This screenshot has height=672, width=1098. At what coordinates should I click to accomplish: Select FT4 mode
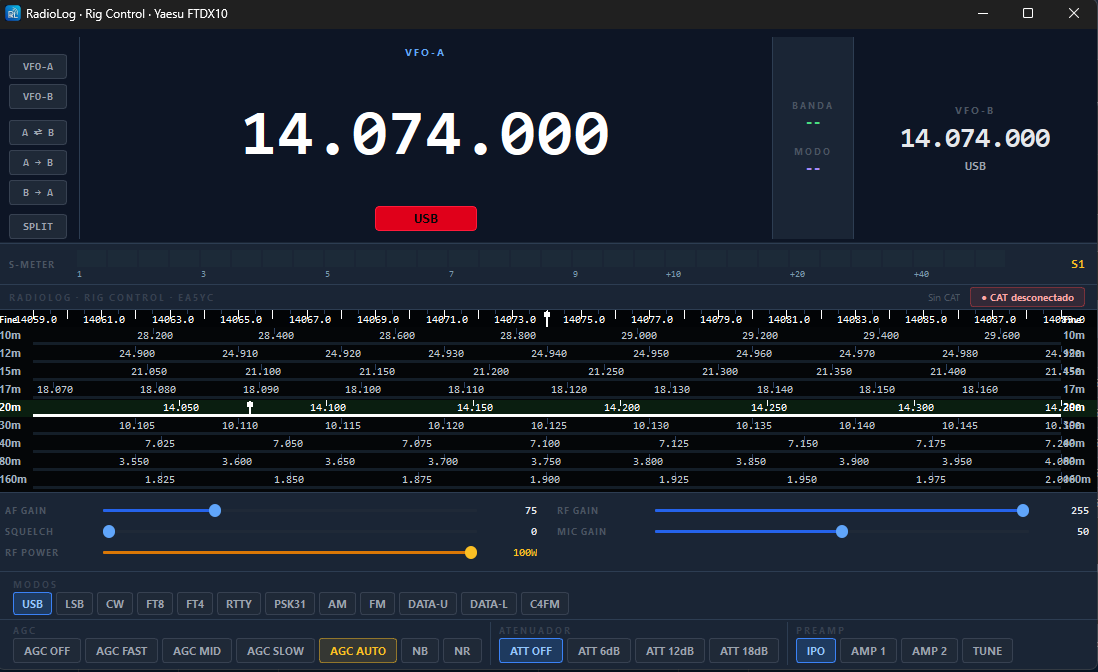click(195, 603)
